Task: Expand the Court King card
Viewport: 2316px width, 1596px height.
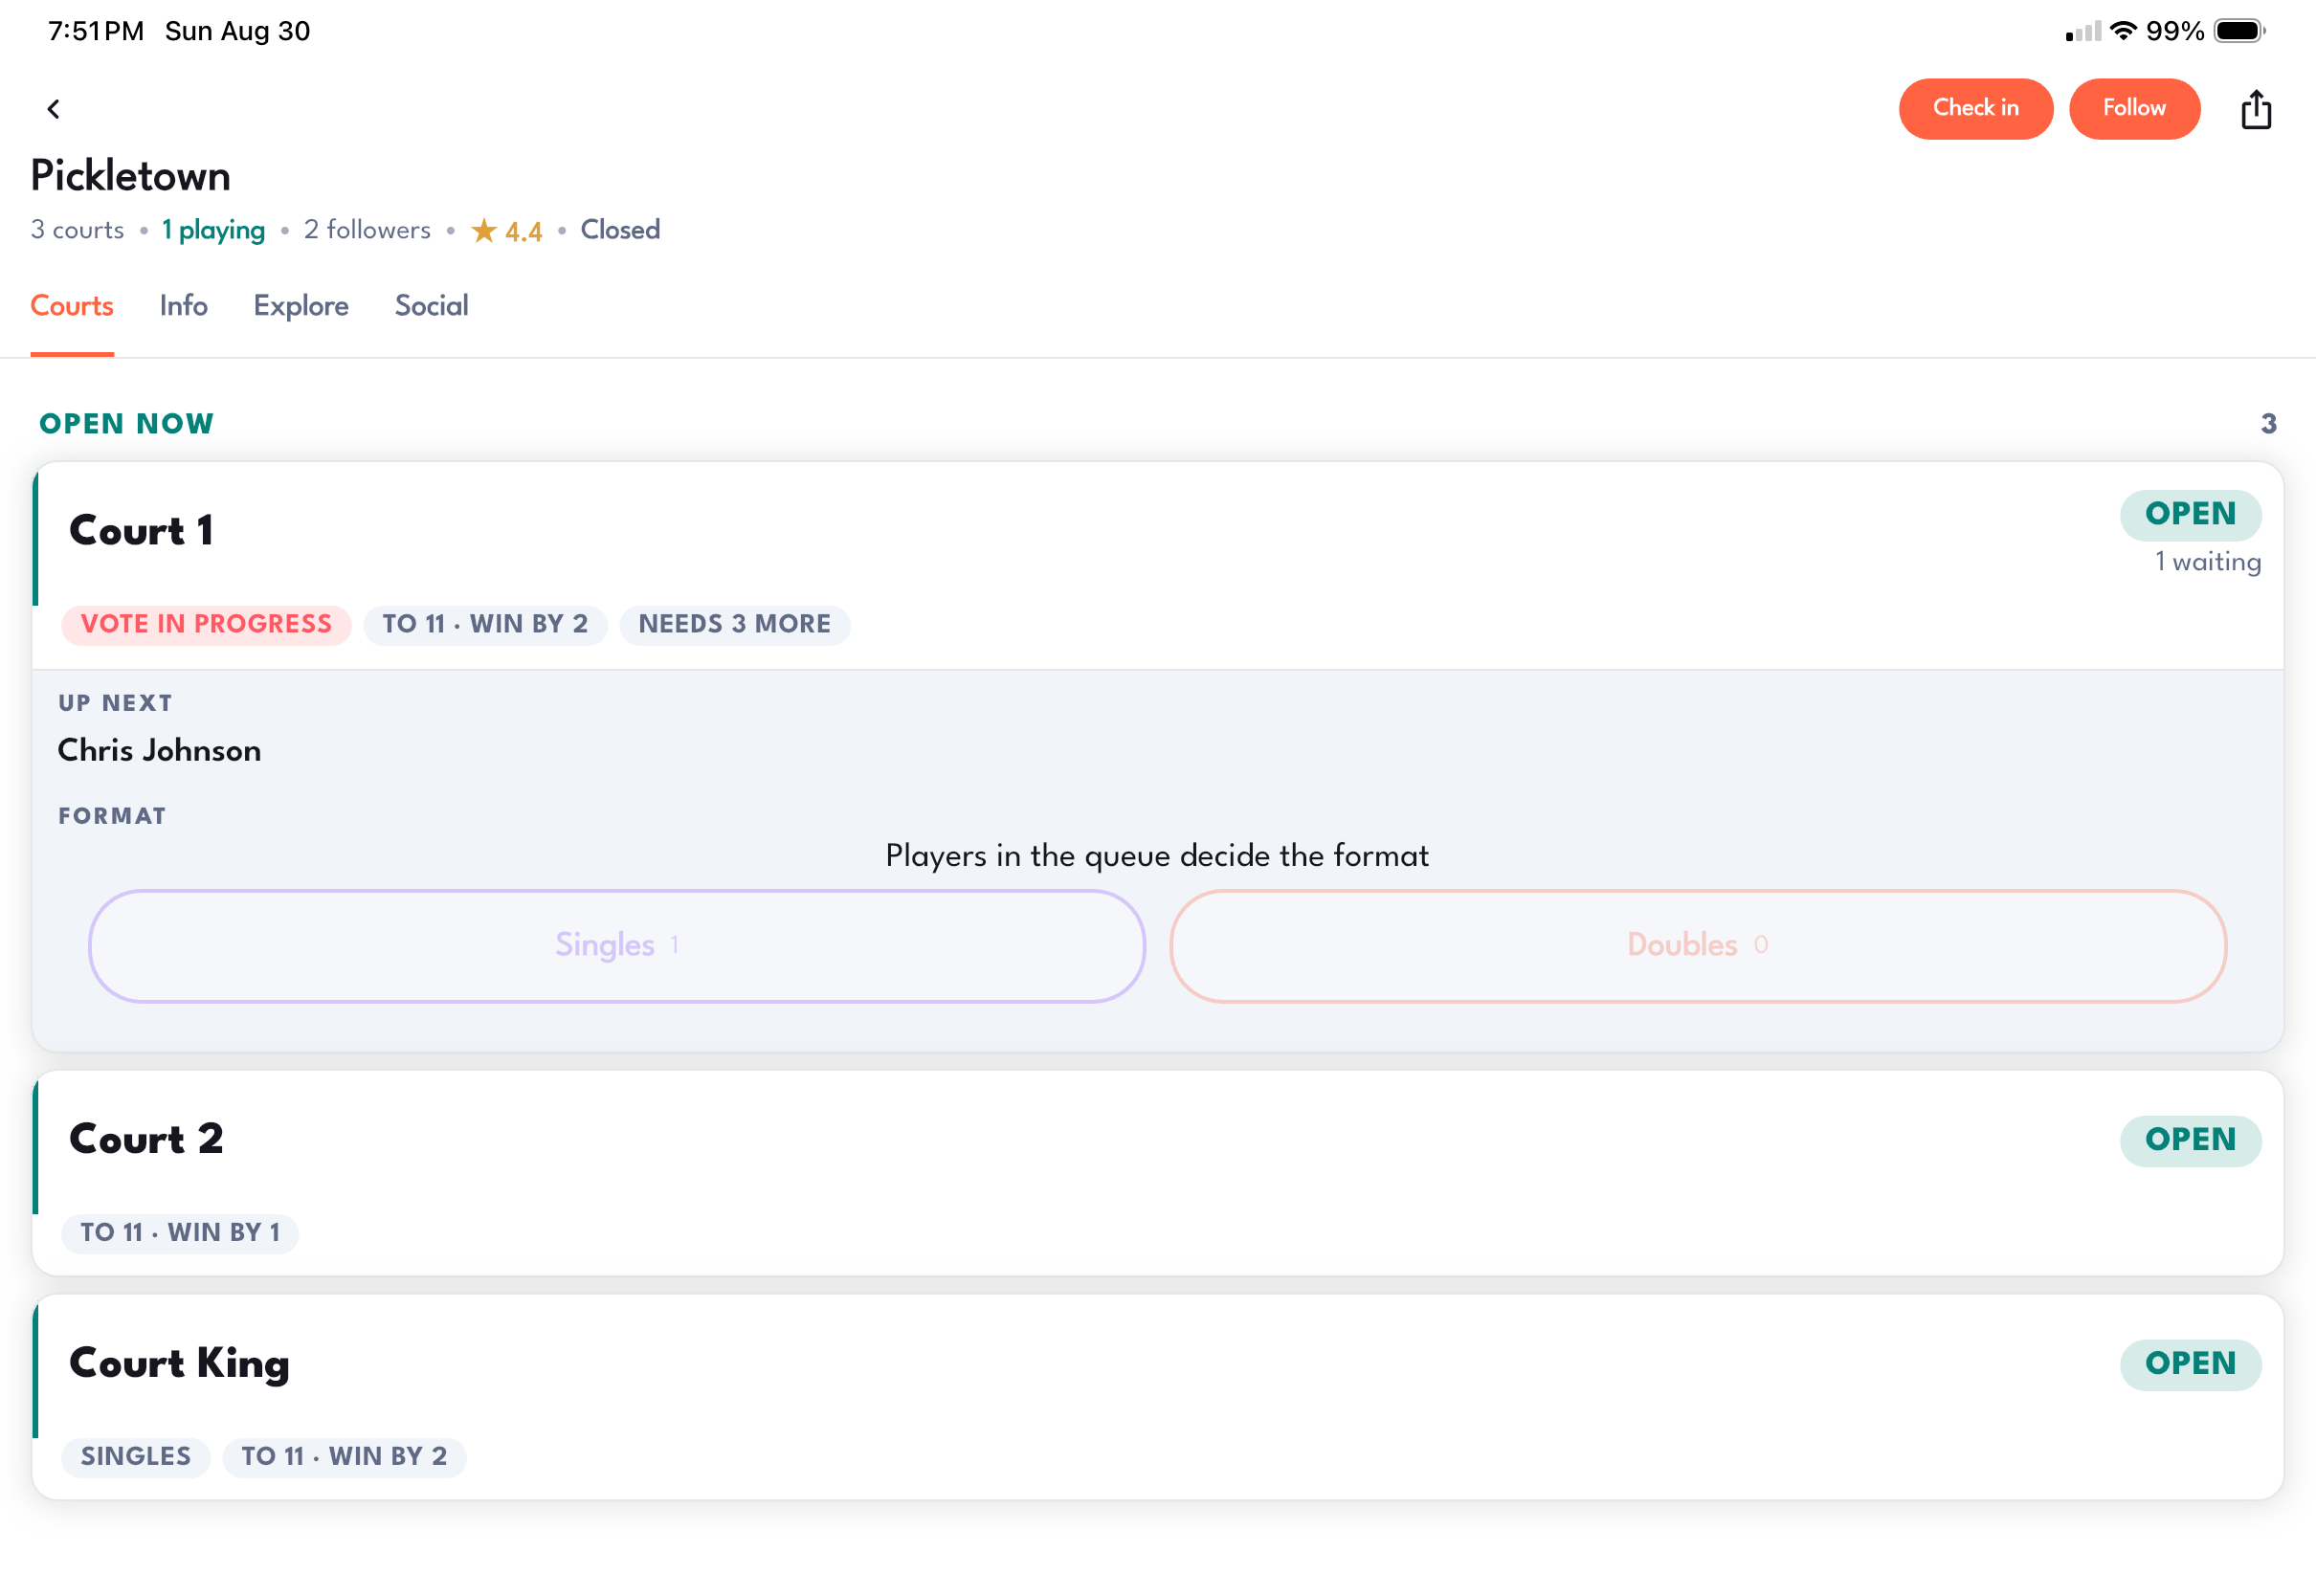Action: (x=1158, y=1397)
